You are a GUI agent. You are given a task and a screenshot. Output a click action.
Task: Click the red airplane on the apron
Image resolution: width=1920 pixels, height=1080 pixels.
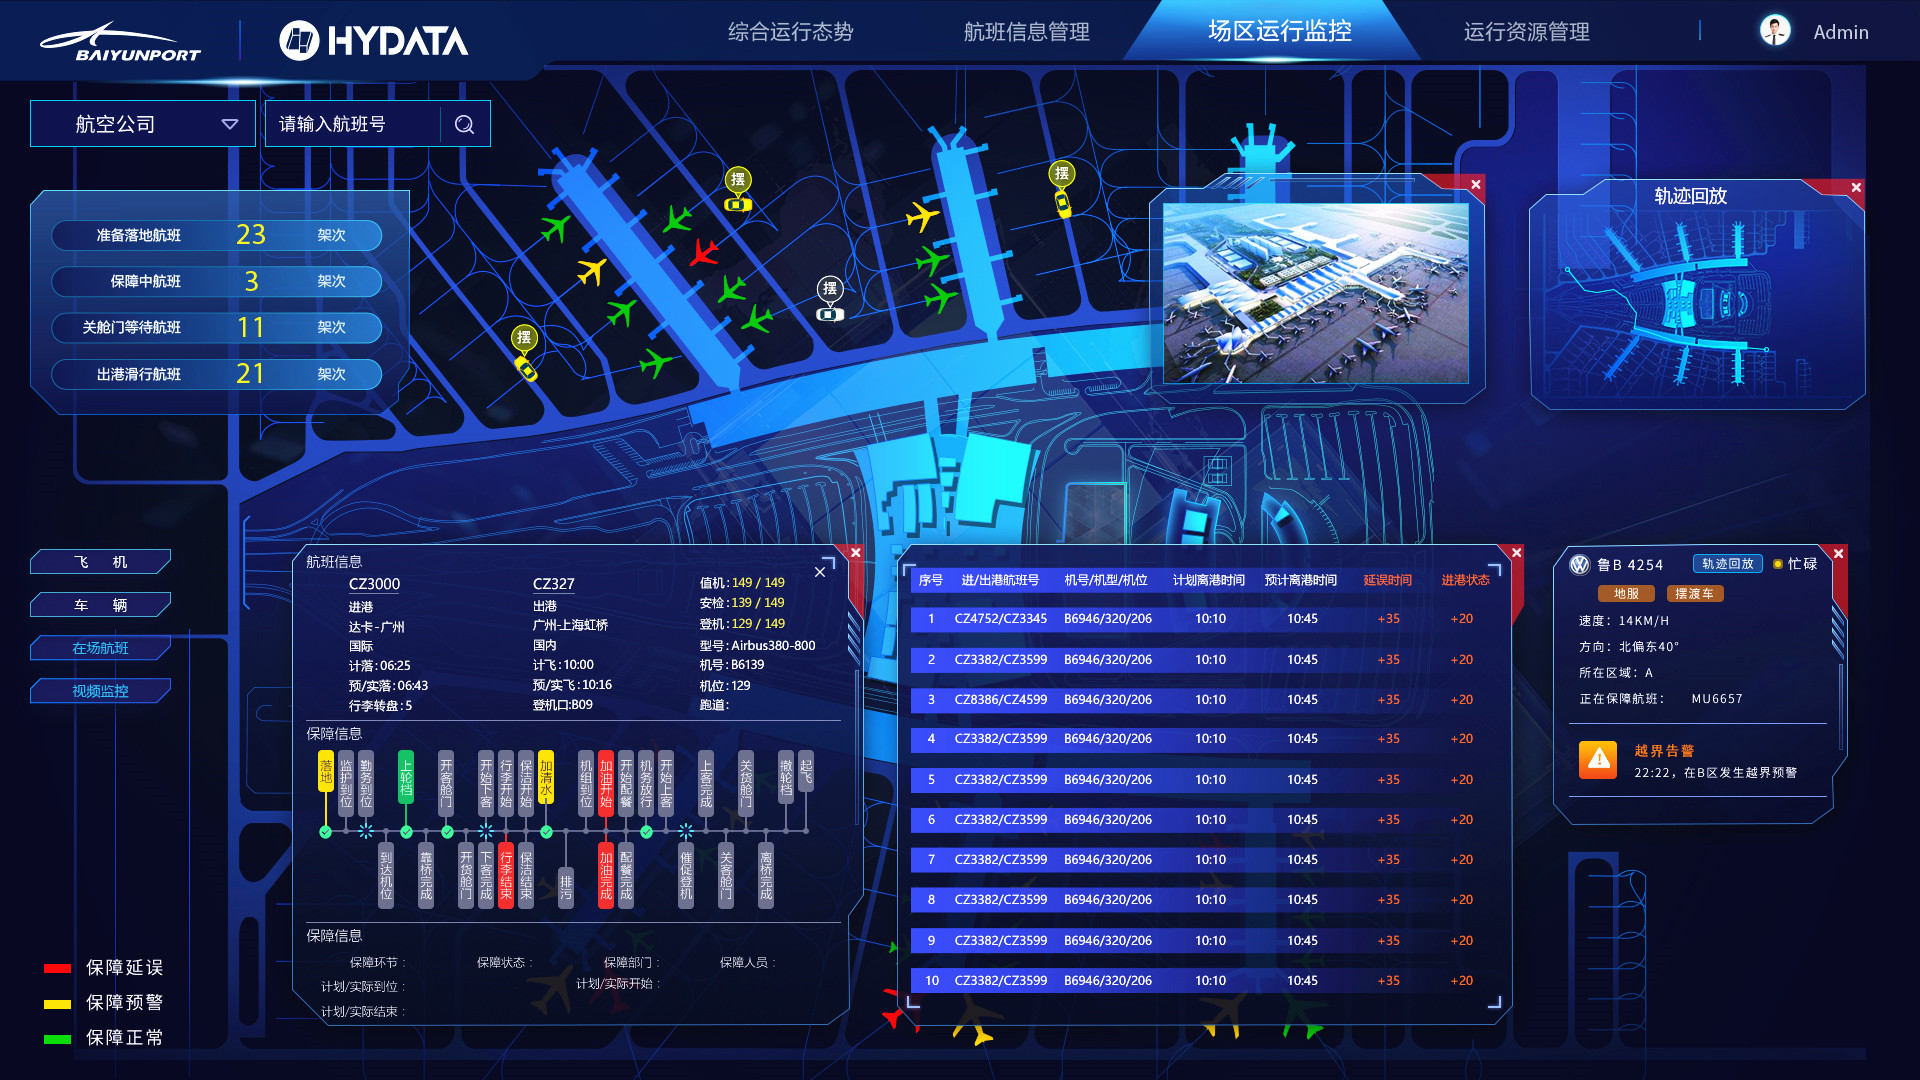coord(703,252)
